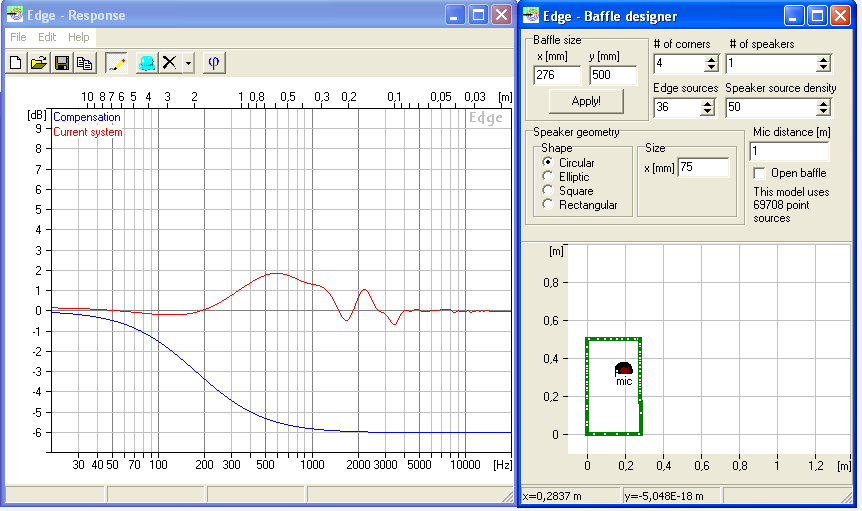Minimize the Edge - Response window
This screenshot has width=862, height=511.
[x=454, y=15]
